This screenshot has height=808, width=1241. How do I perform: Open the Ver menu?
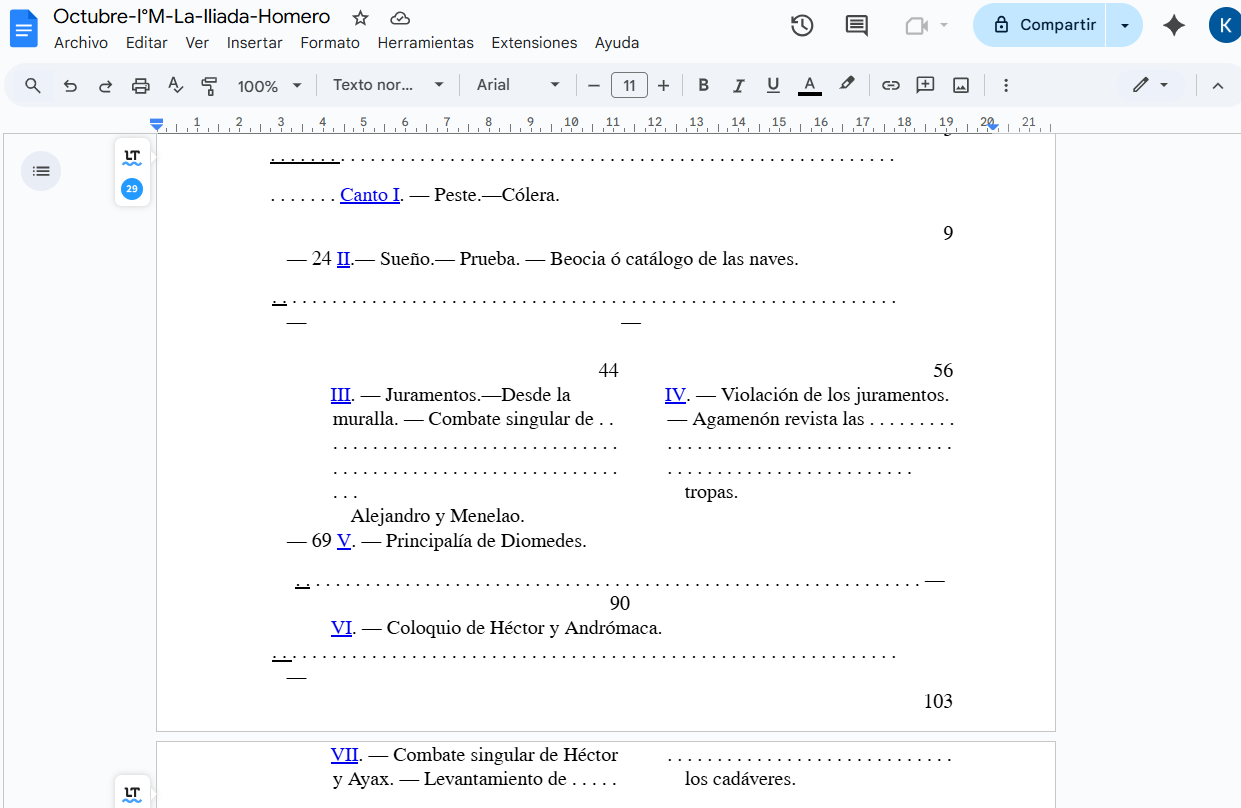coord(197,43)
